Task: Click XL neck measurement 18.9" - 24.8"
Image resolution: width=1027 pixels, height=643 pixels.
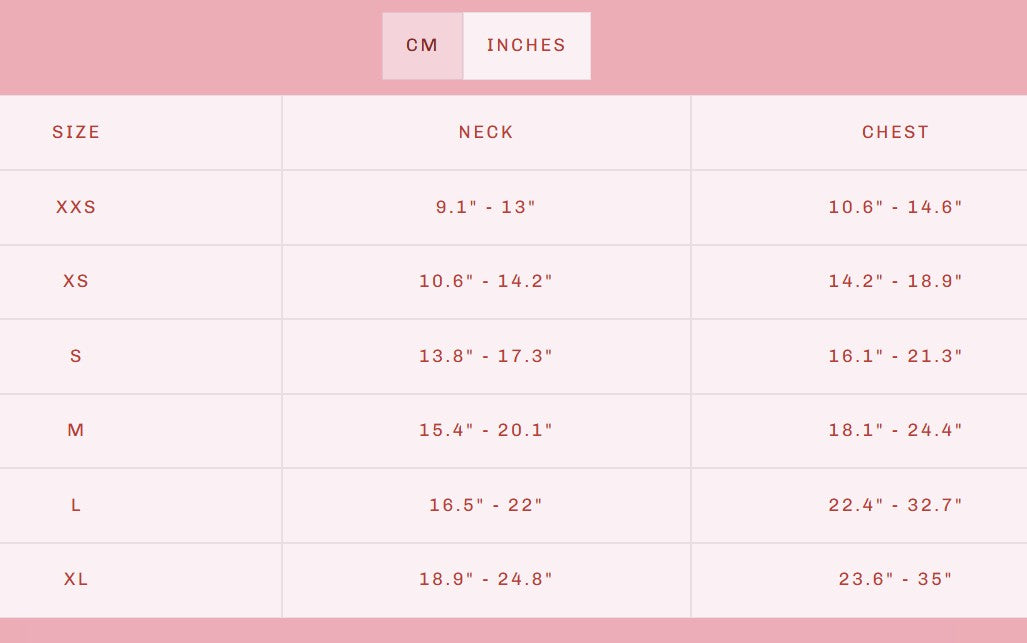Action: pyautogui.click(x=486, y=579)
